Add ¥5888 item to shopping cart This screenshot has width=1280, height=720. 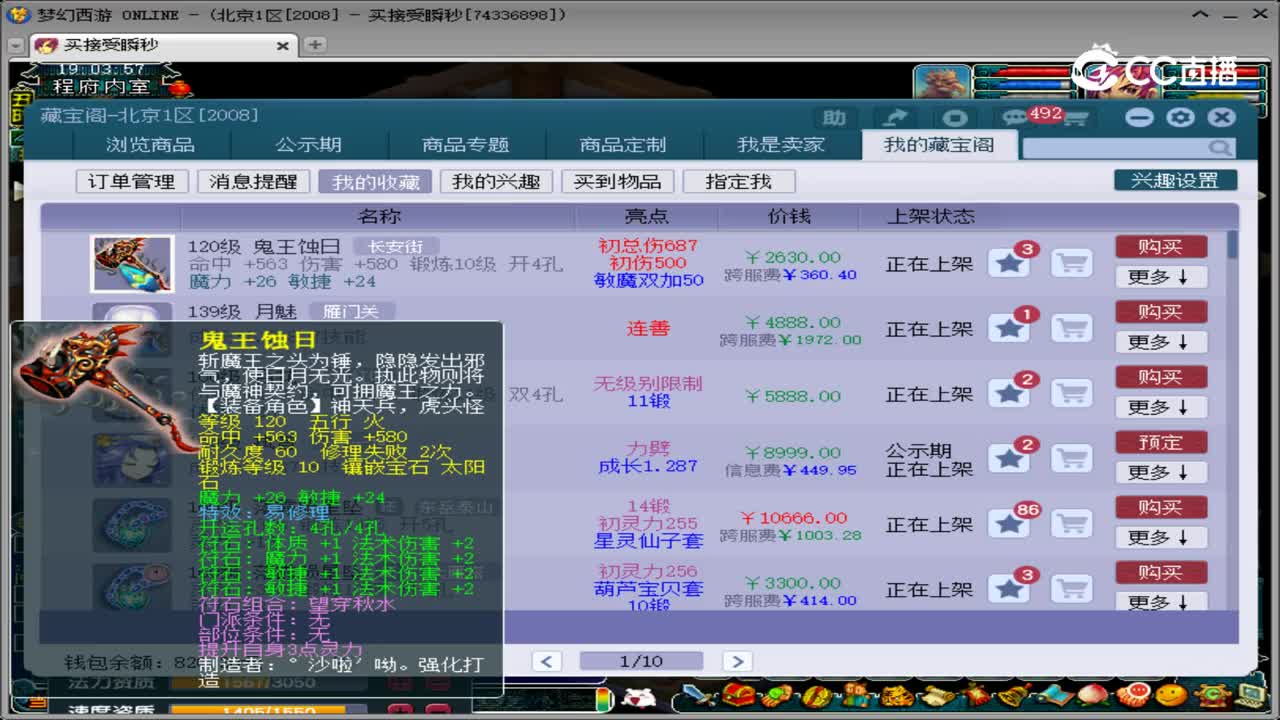point(1071,393)
